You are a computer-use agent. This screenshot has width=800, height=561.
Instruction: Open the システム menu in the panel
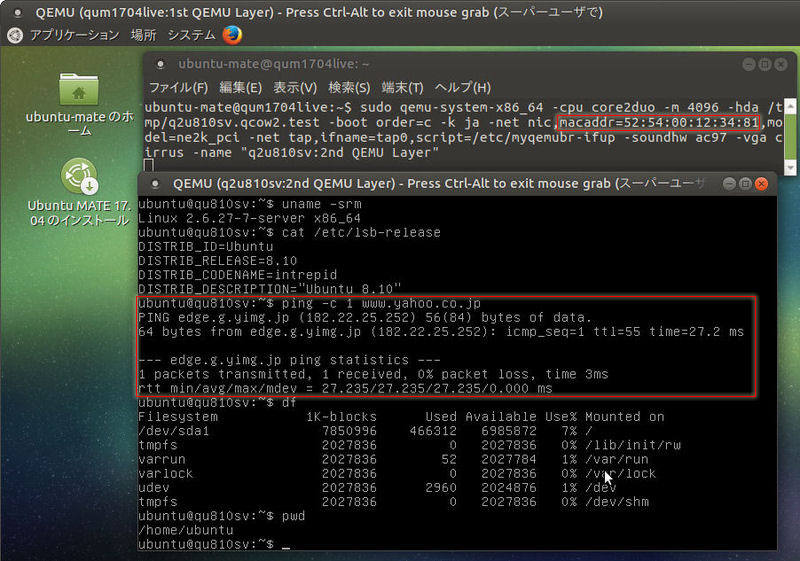[191, 35]
